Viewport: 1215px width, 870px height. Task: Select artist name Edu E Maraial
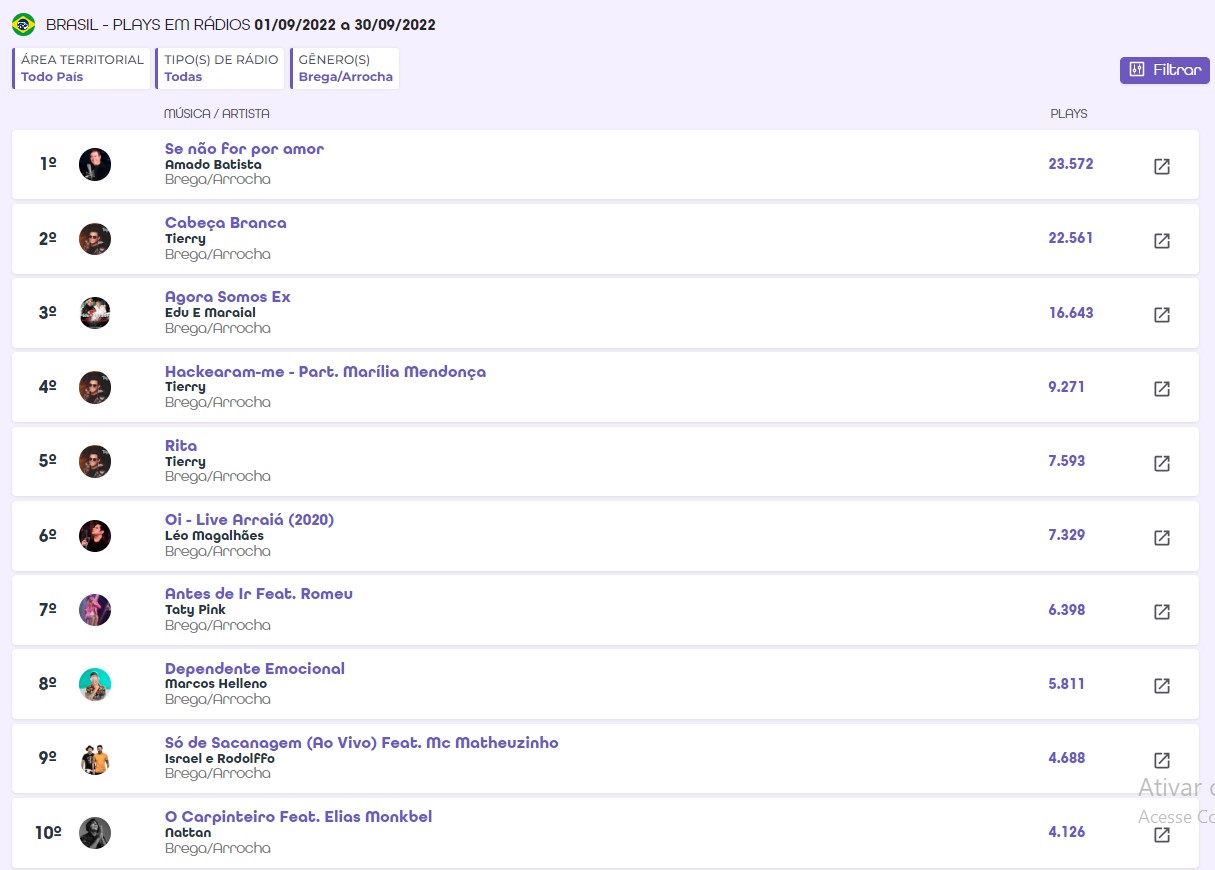(210, 313)
